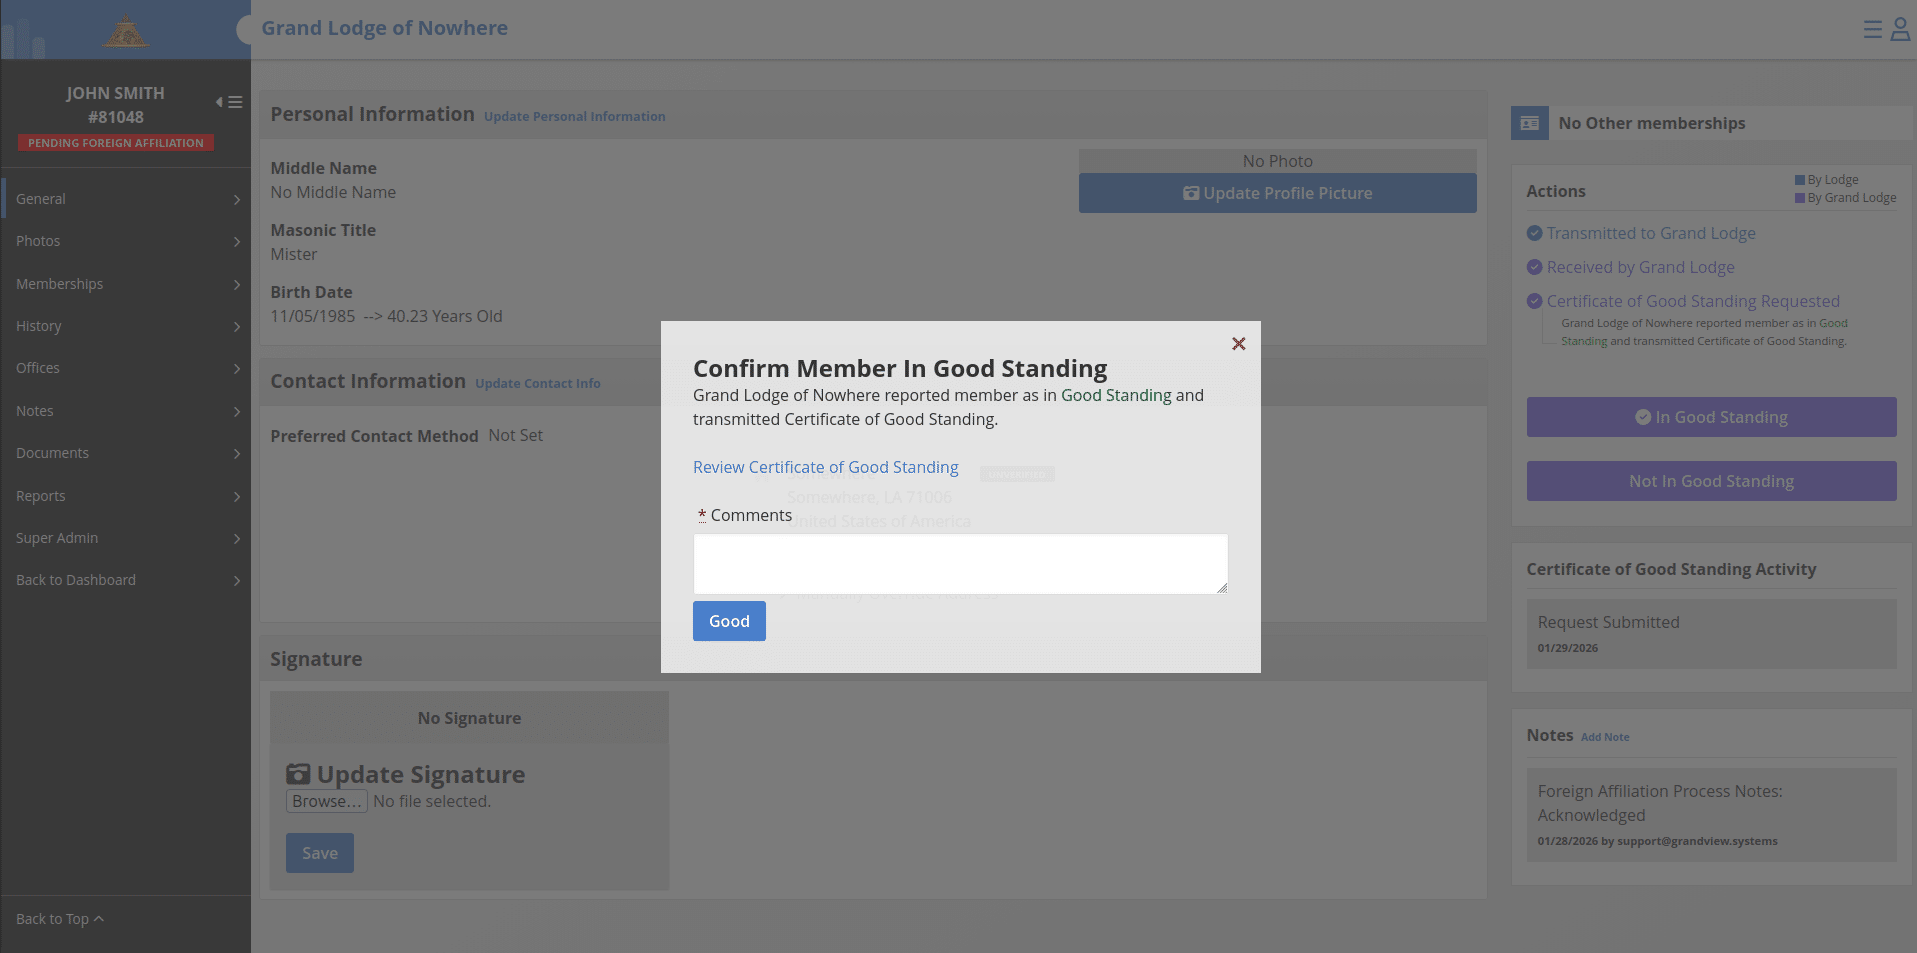
Task: Open the user account icon at top right
Action: [1900, 29]
